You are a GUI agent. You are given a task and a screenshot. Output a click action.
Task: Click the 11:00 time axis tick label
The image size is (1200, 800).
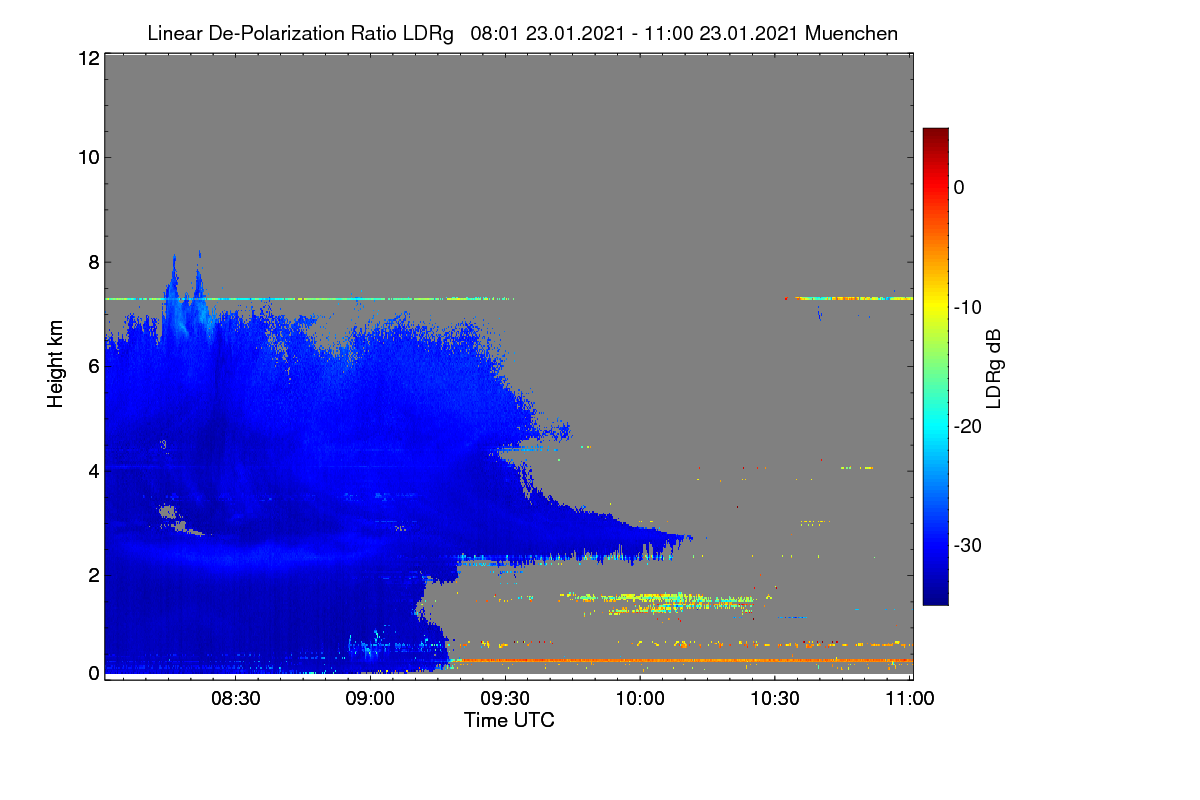coord(911,698)
